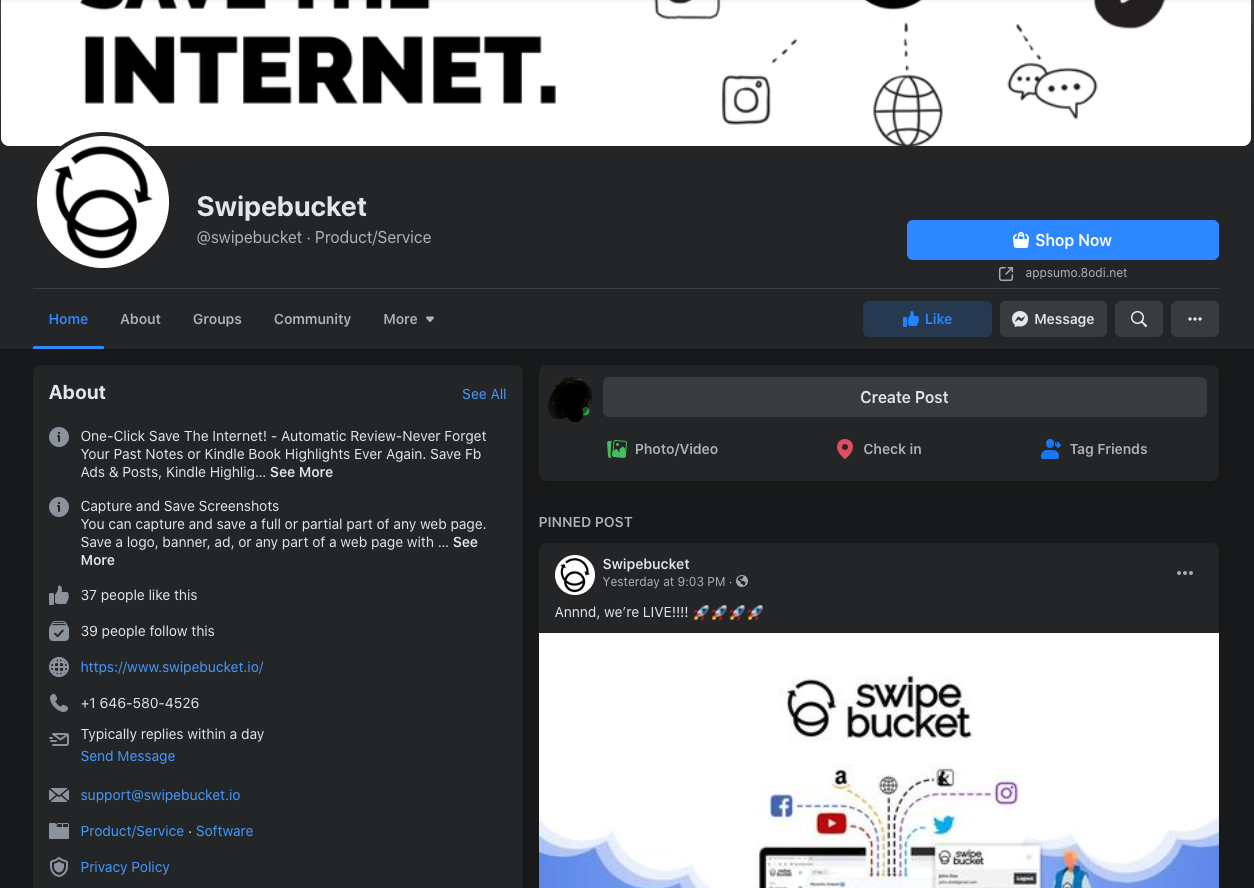Toggle the Like page button
The width and height of the screenshot is (1254, 888).
coord(927,319)
